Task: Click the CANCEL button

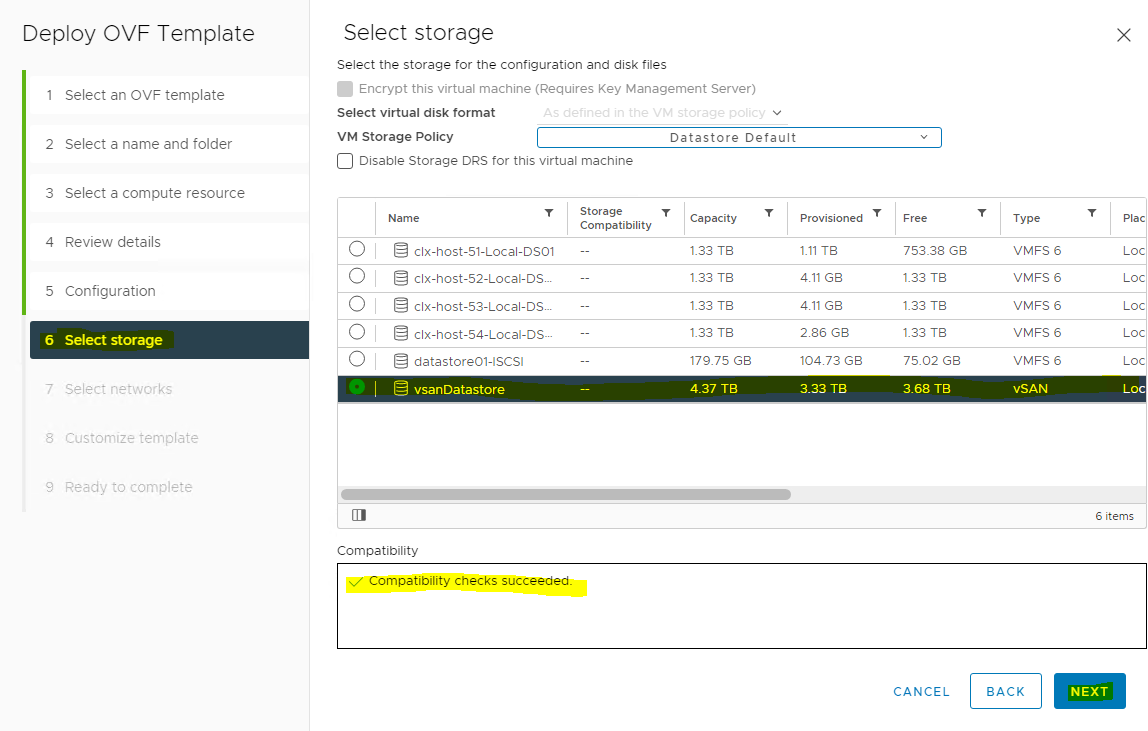Action: 921,691
